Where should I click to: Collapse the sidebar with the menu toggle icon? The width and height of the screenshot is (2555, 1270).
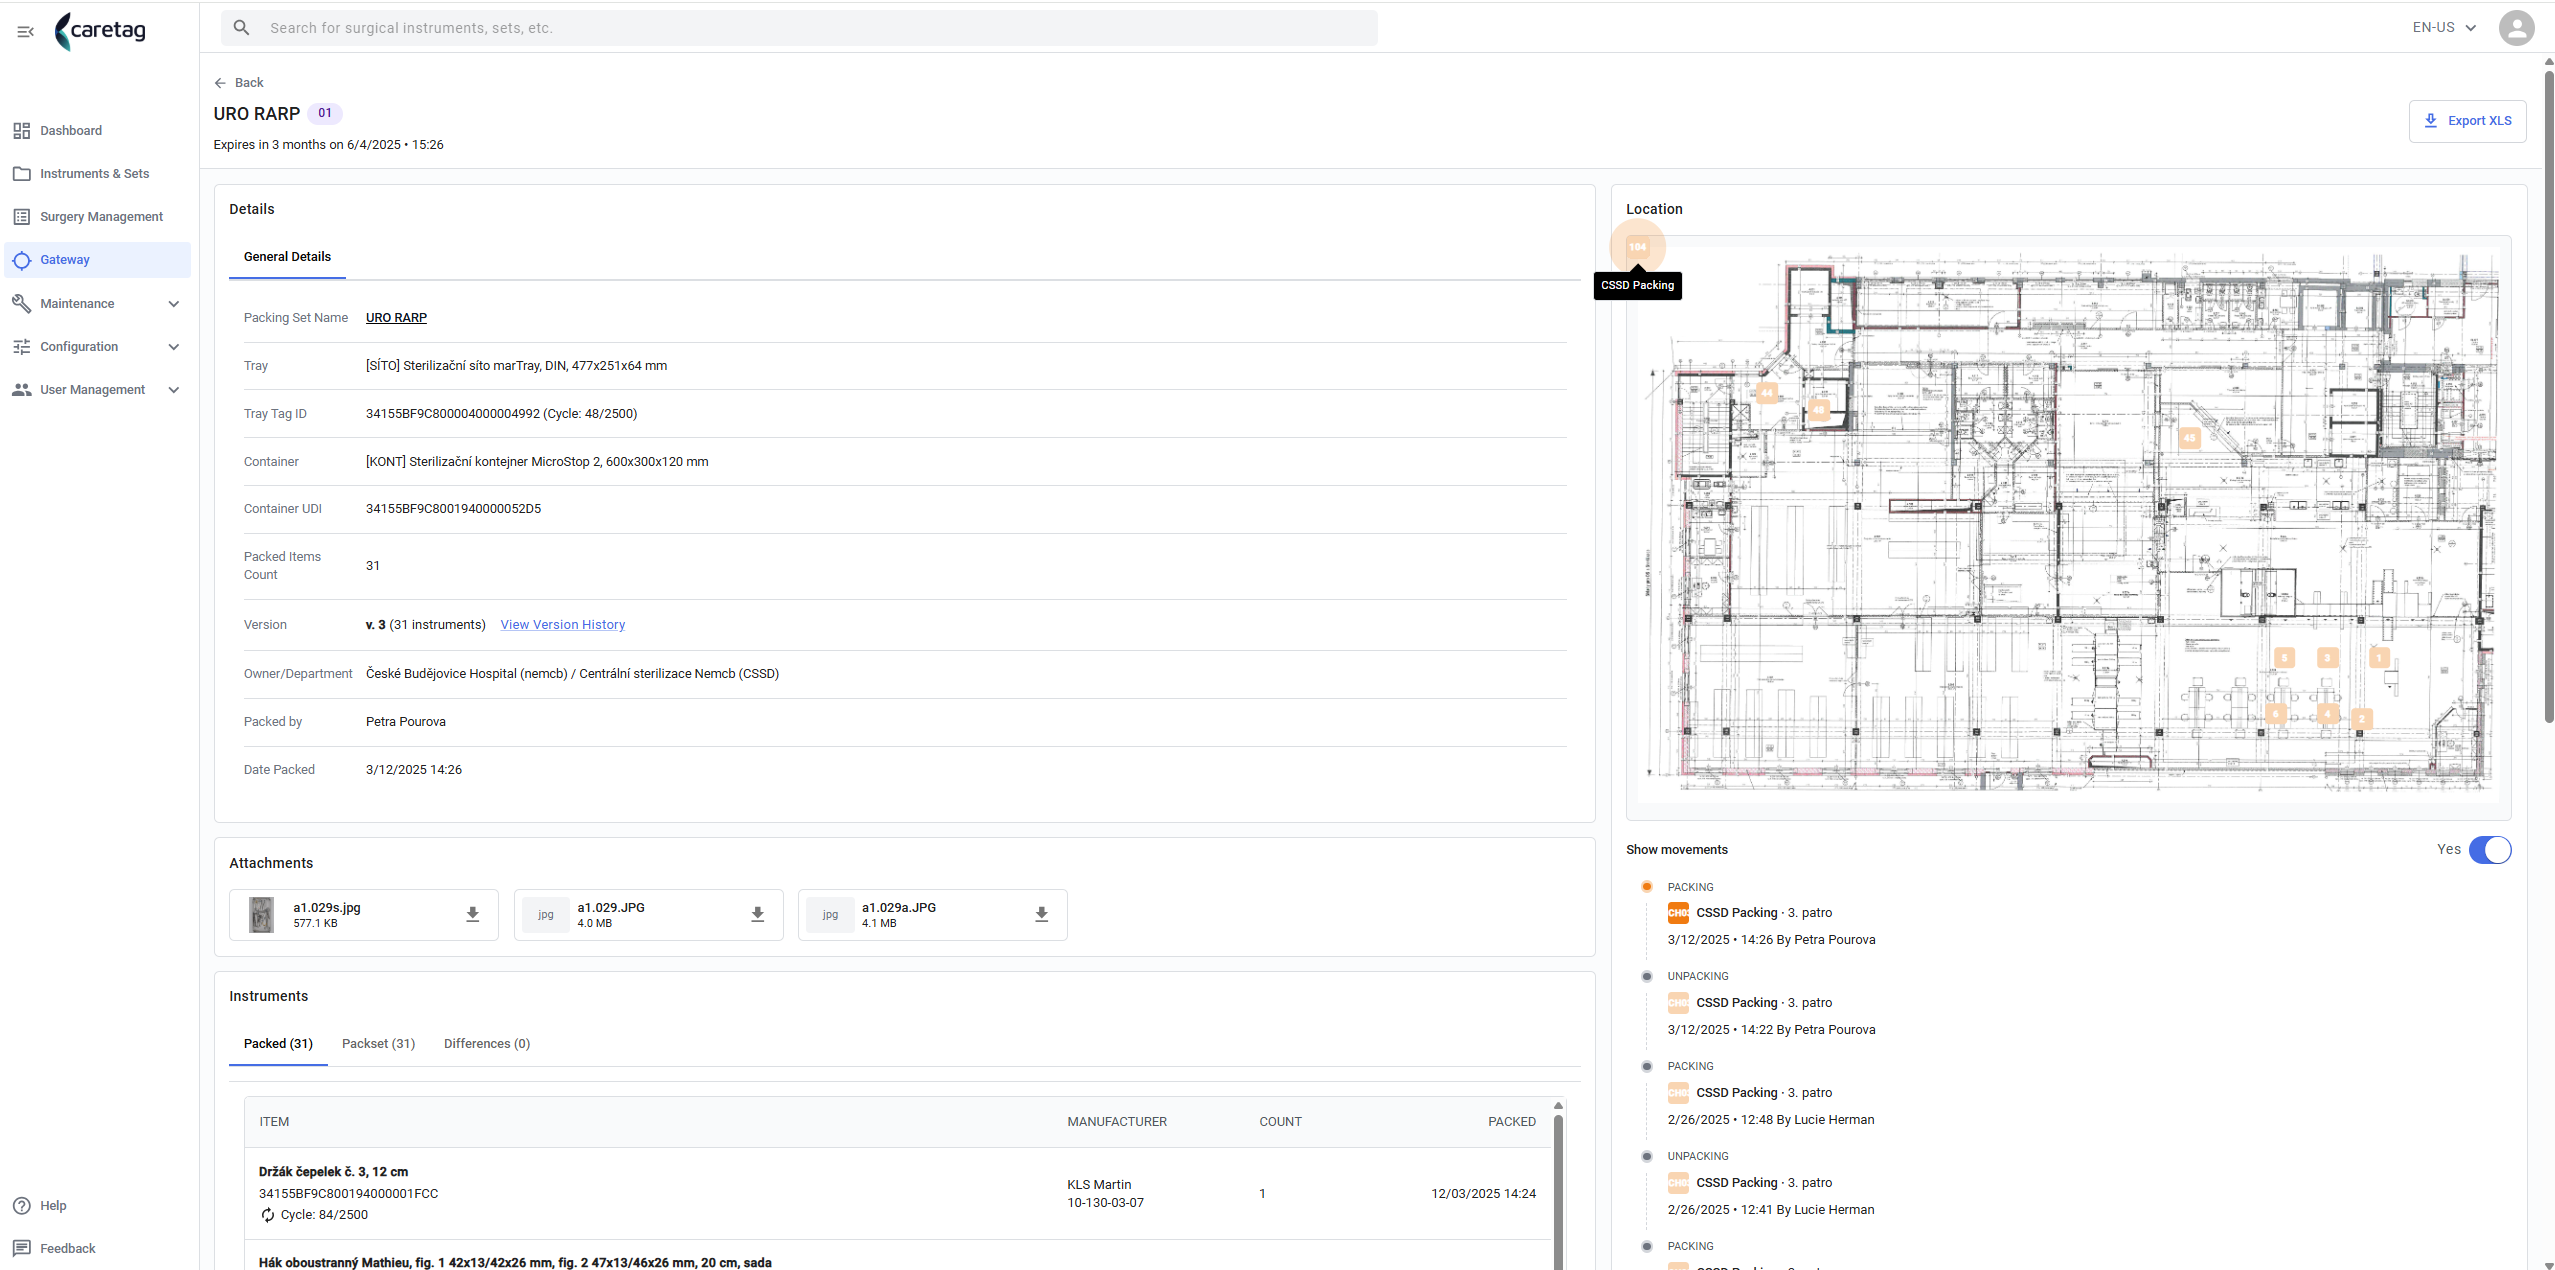click(26, 32)
